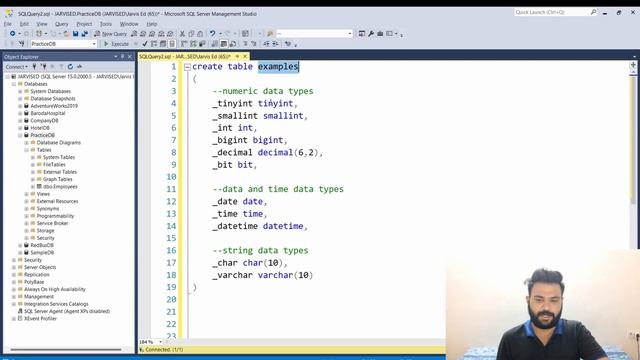
Task: Click the Paste clipboard icon
Action: point(200,34)
